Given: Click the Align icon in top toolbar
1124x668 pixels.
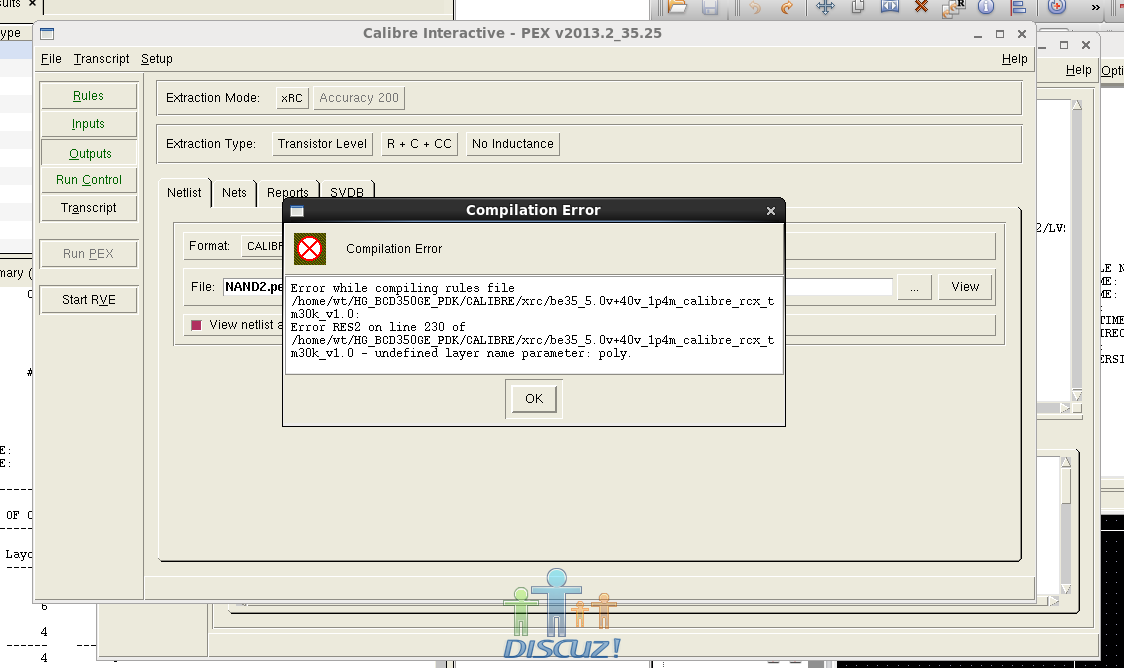Looking at the screenshot, I should point(1019,7).
